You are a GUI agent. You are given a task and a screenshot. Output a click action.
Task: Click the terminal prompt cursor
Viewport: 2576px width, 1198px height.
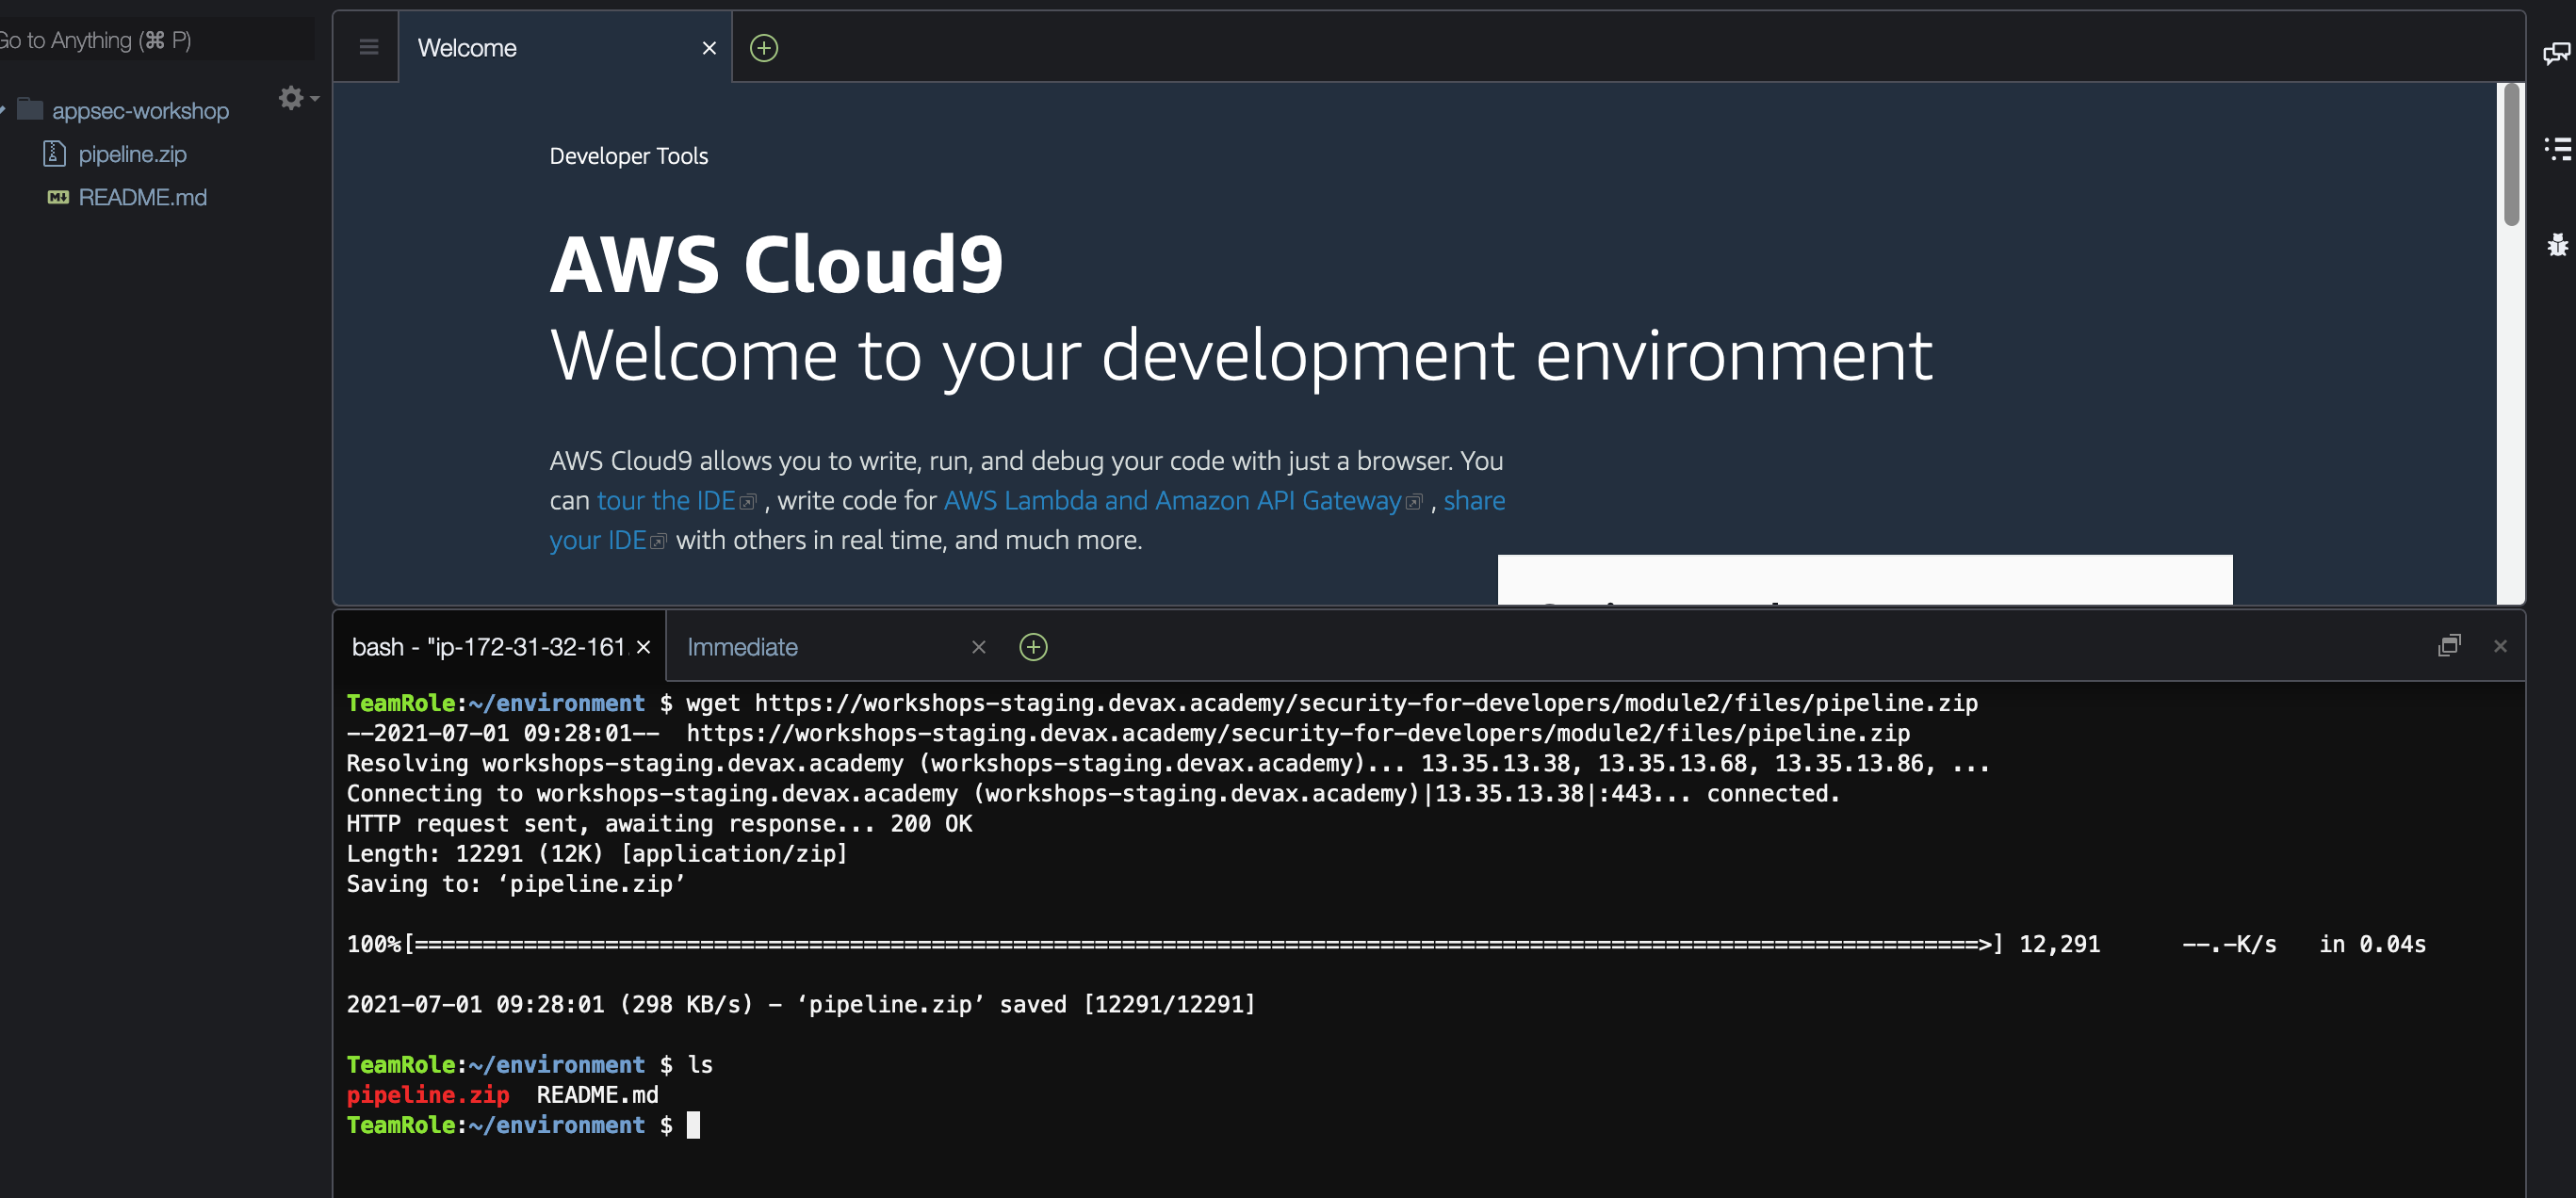[x=693, y=1125]
